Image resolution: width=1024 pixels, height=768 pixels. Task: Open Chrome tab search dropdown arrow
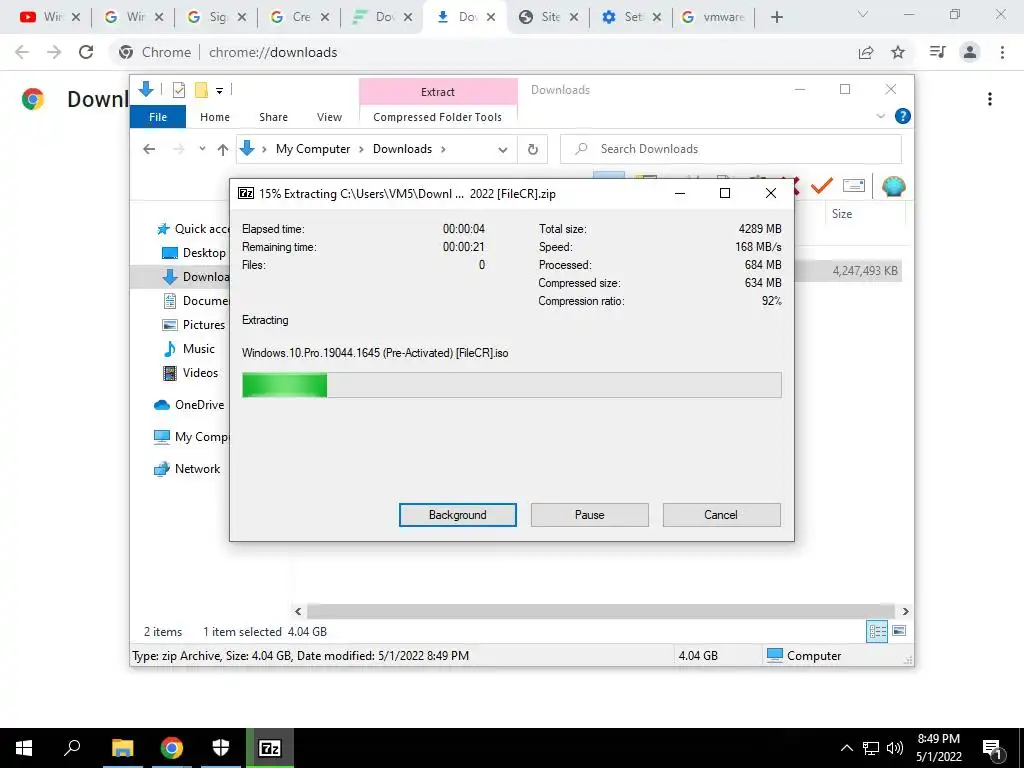click(863, 14)
